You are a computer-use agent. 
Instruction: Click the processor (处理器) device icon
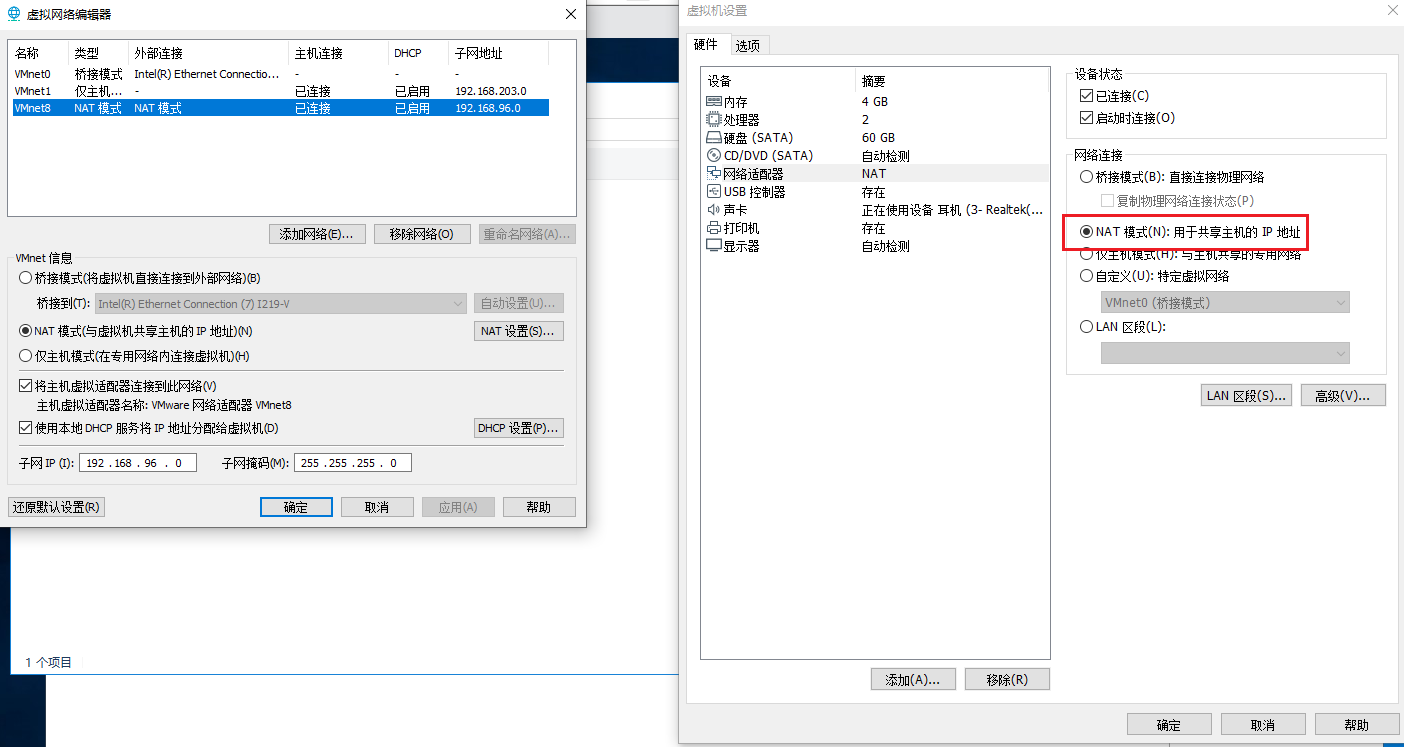[x=714, y=120]
